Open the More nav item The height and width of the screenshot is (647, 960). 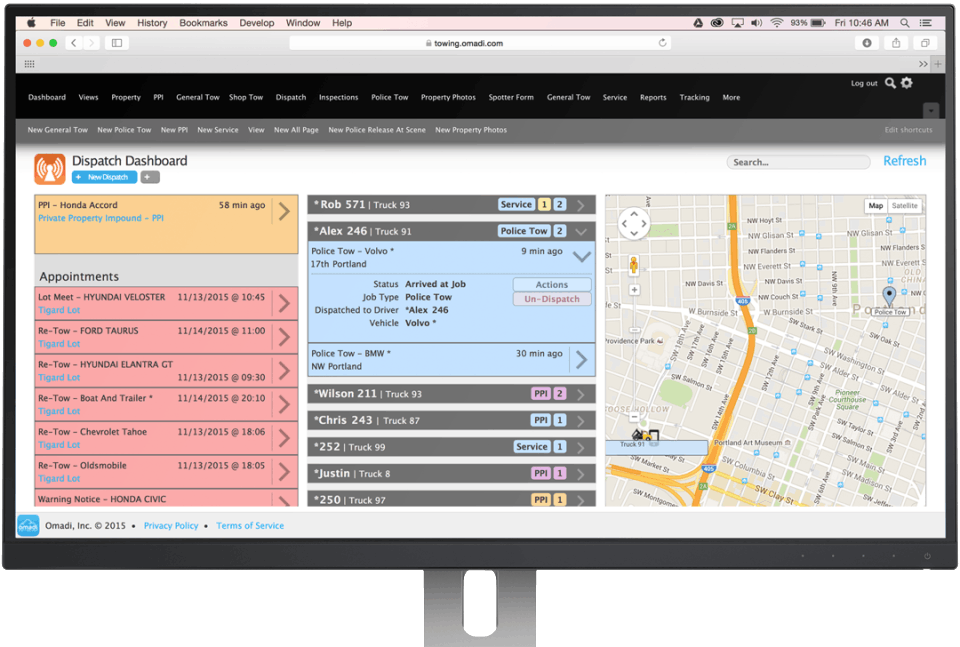tap(731, 97)
